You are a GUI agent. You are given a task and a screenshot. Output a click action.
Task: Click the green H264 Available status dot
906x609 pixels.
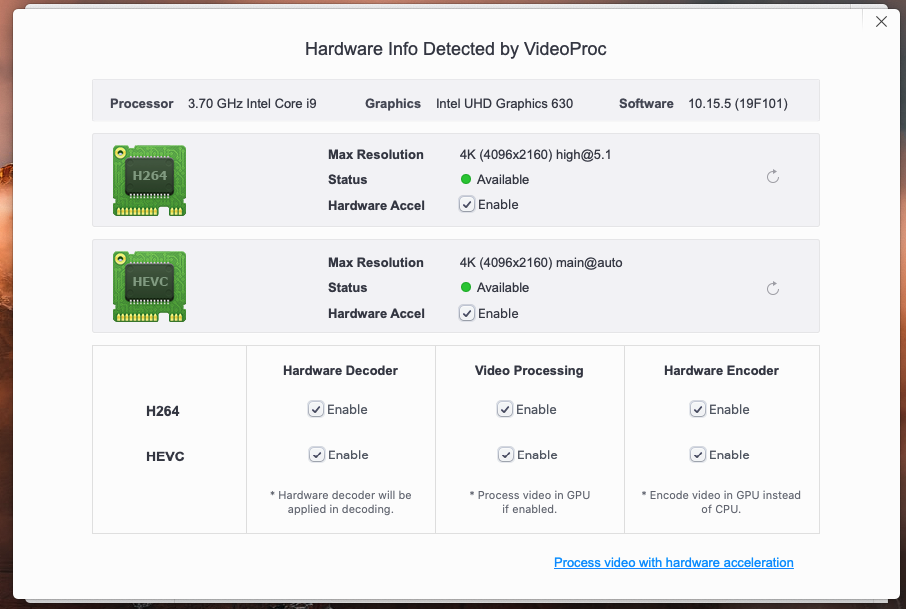point(466,179)
